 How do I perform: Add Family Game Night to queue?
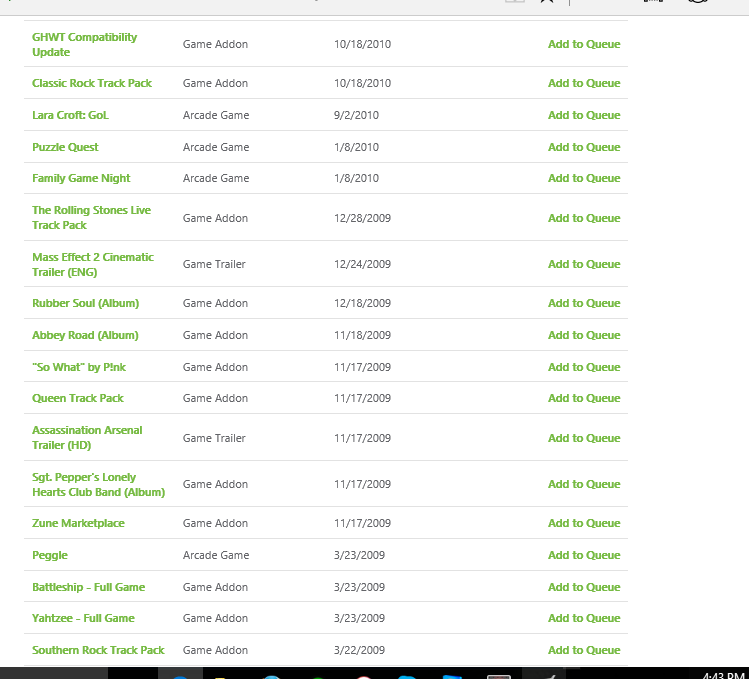(584, 178)
